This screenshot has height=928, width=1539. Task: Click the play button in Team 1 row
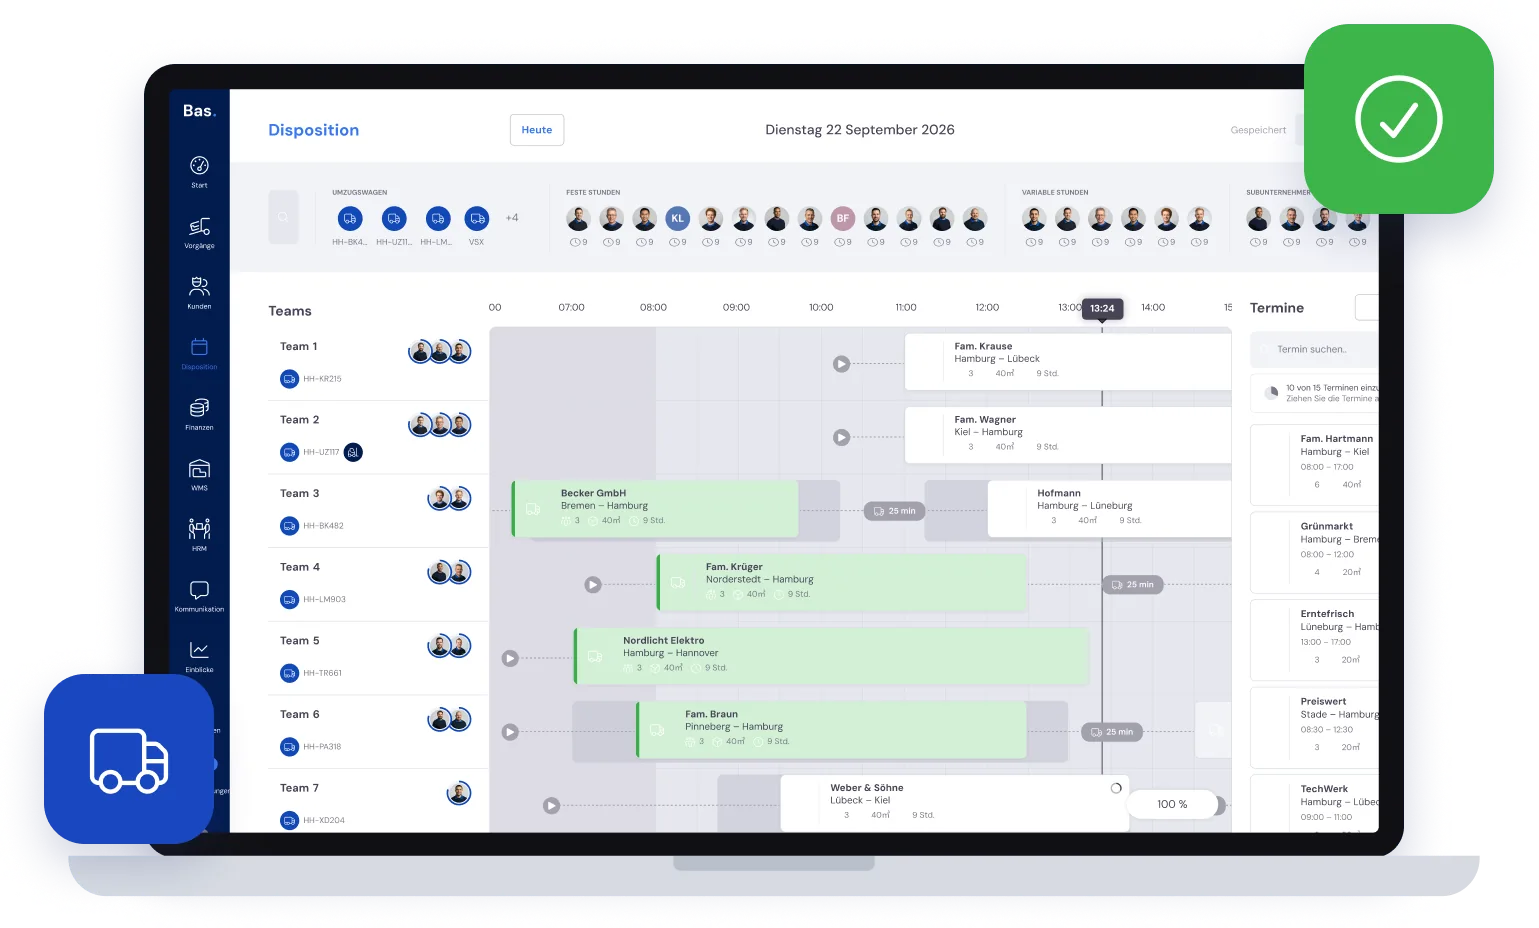842,364
